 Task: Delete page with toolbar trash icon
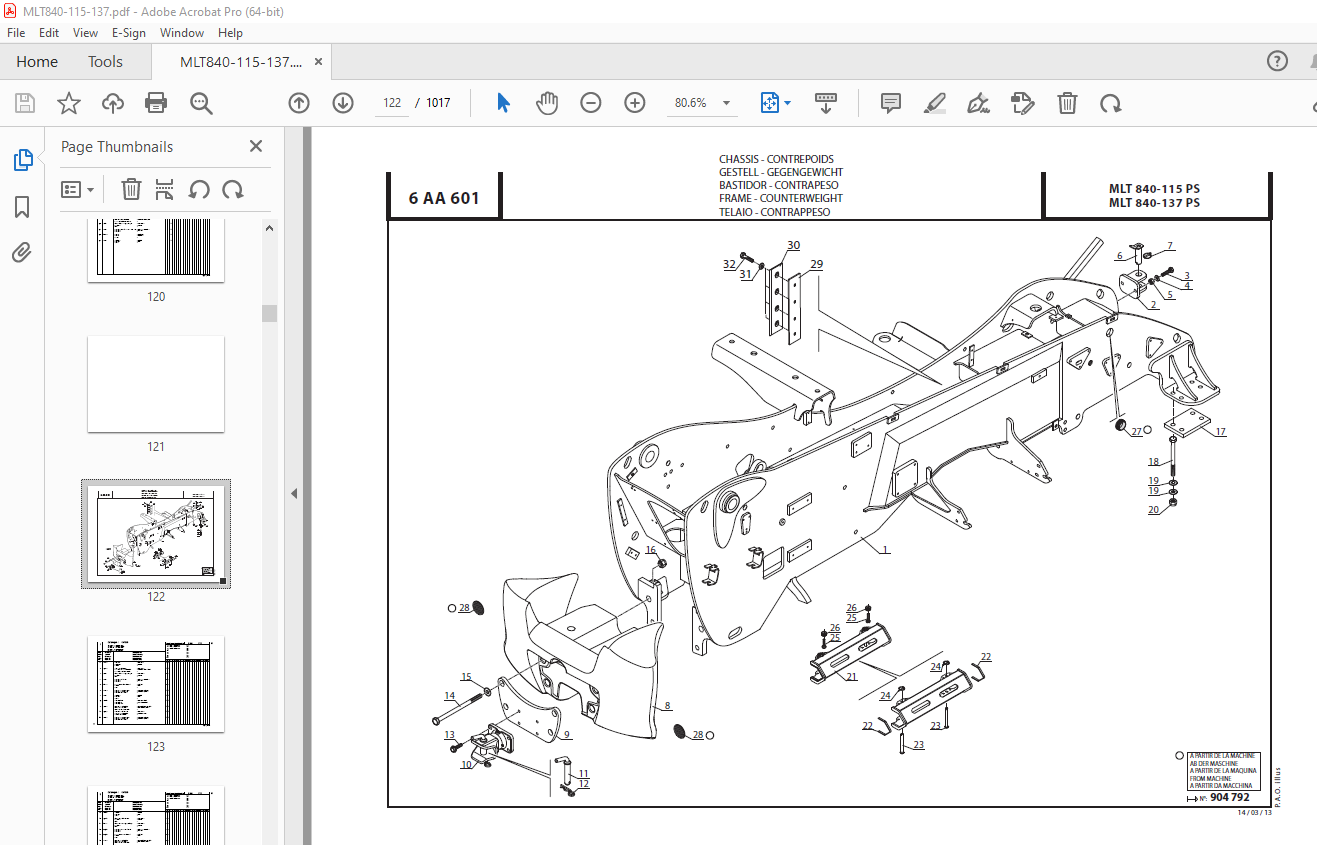point(1067,103)
